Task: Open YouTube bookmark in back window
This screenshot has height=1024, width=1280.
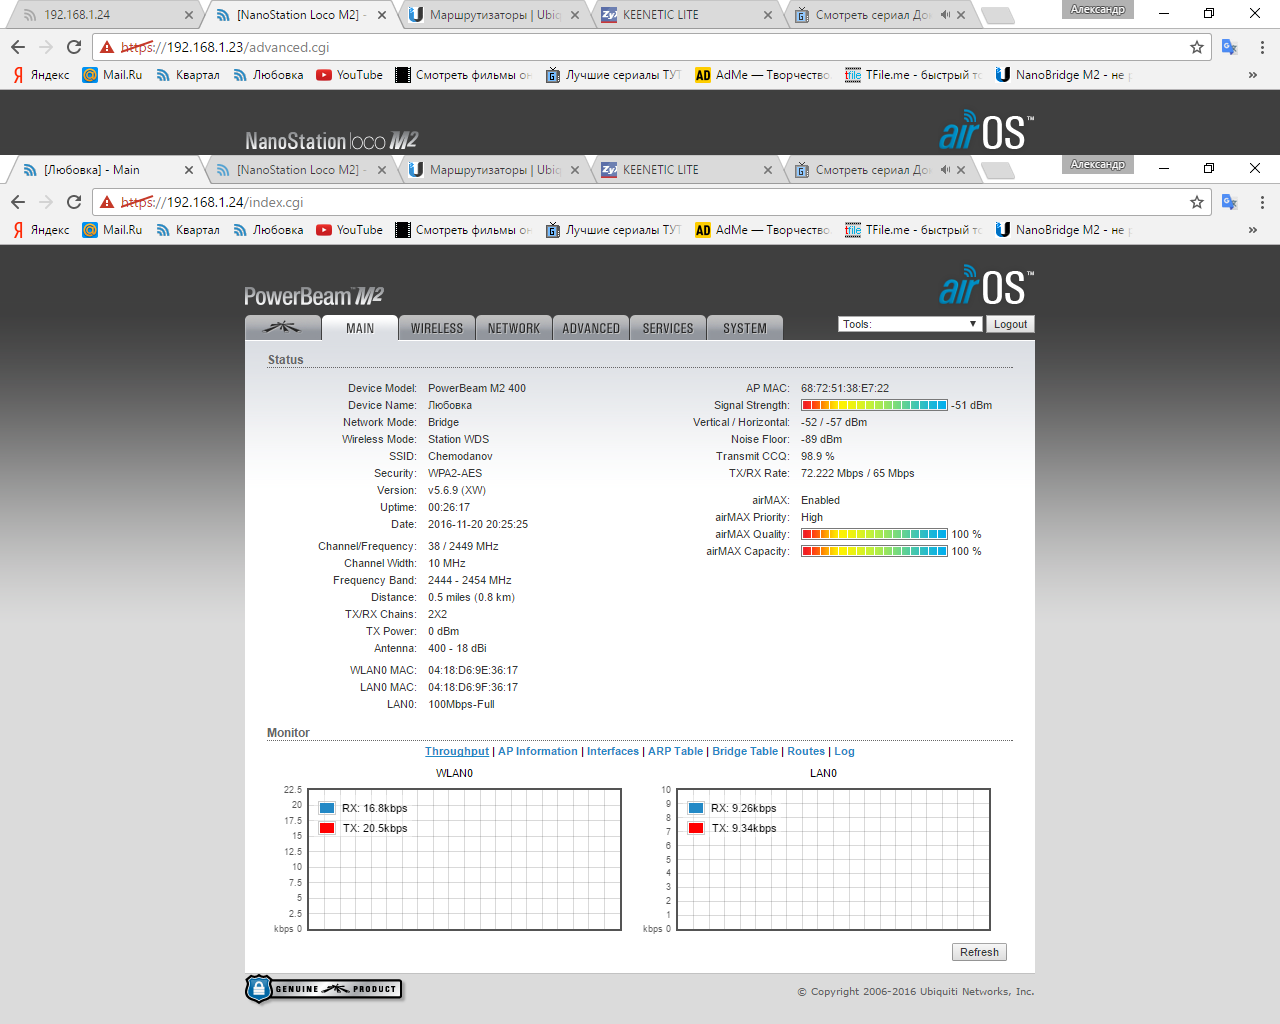Action: point(349,75)
